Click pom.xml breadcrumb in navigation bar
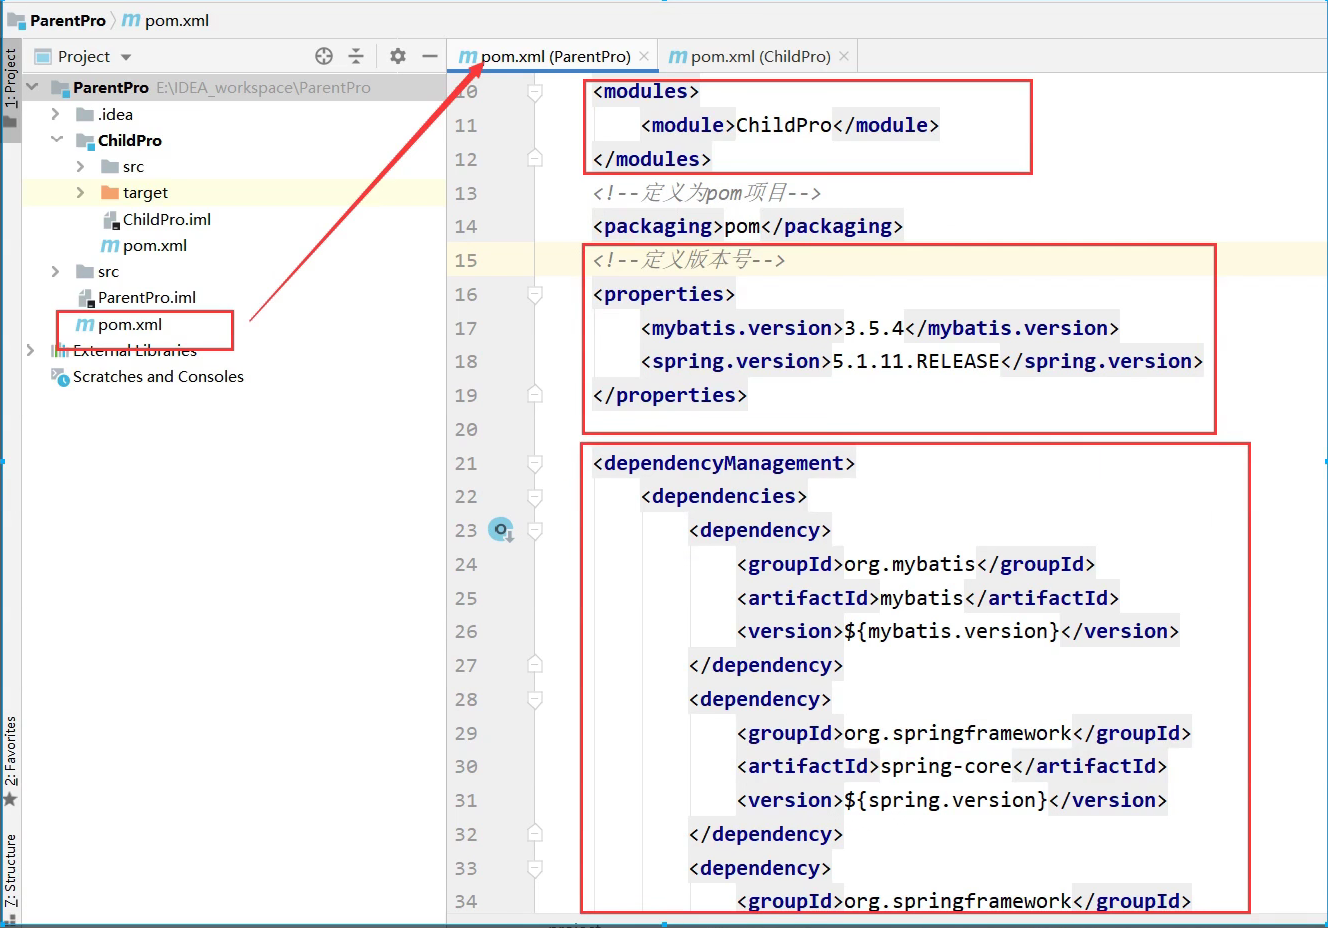 tap(166, 20)
